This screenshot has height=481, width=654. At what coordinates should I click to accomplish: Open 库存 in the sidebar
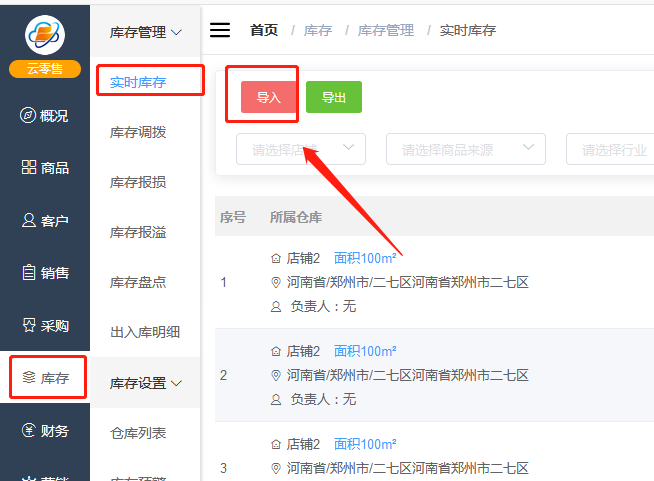click(46, 378)
